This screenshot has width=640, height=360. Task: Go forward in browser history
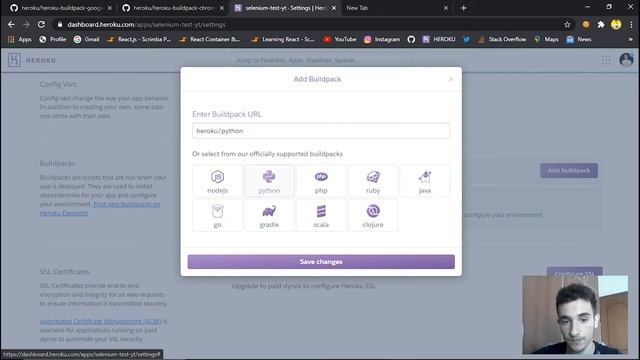(x=26, y=24)
